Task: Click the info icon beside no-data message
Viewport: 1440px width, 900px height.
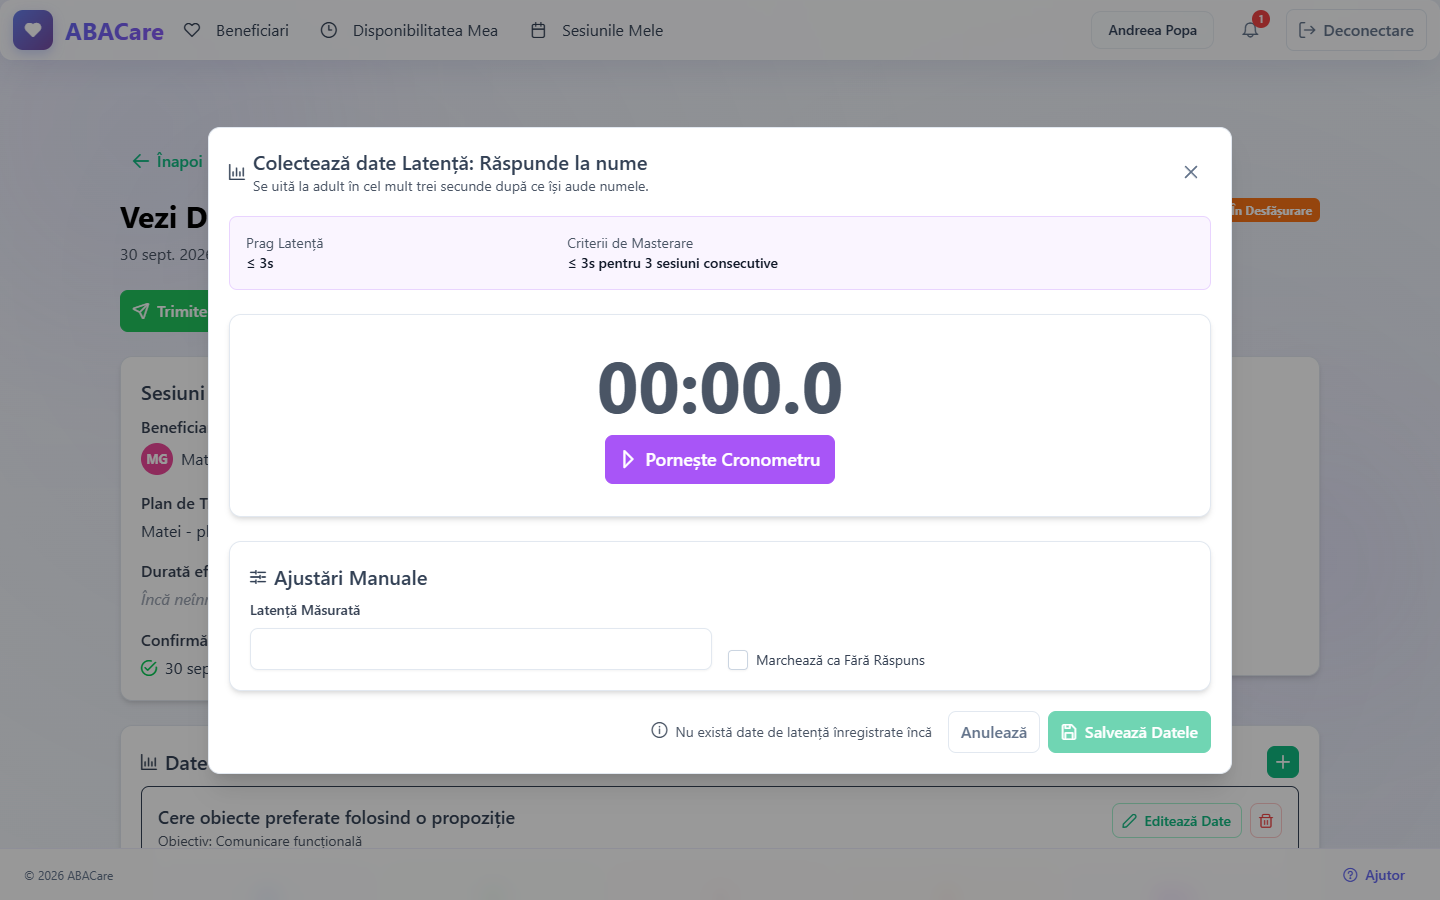Action: coord(659,731)
